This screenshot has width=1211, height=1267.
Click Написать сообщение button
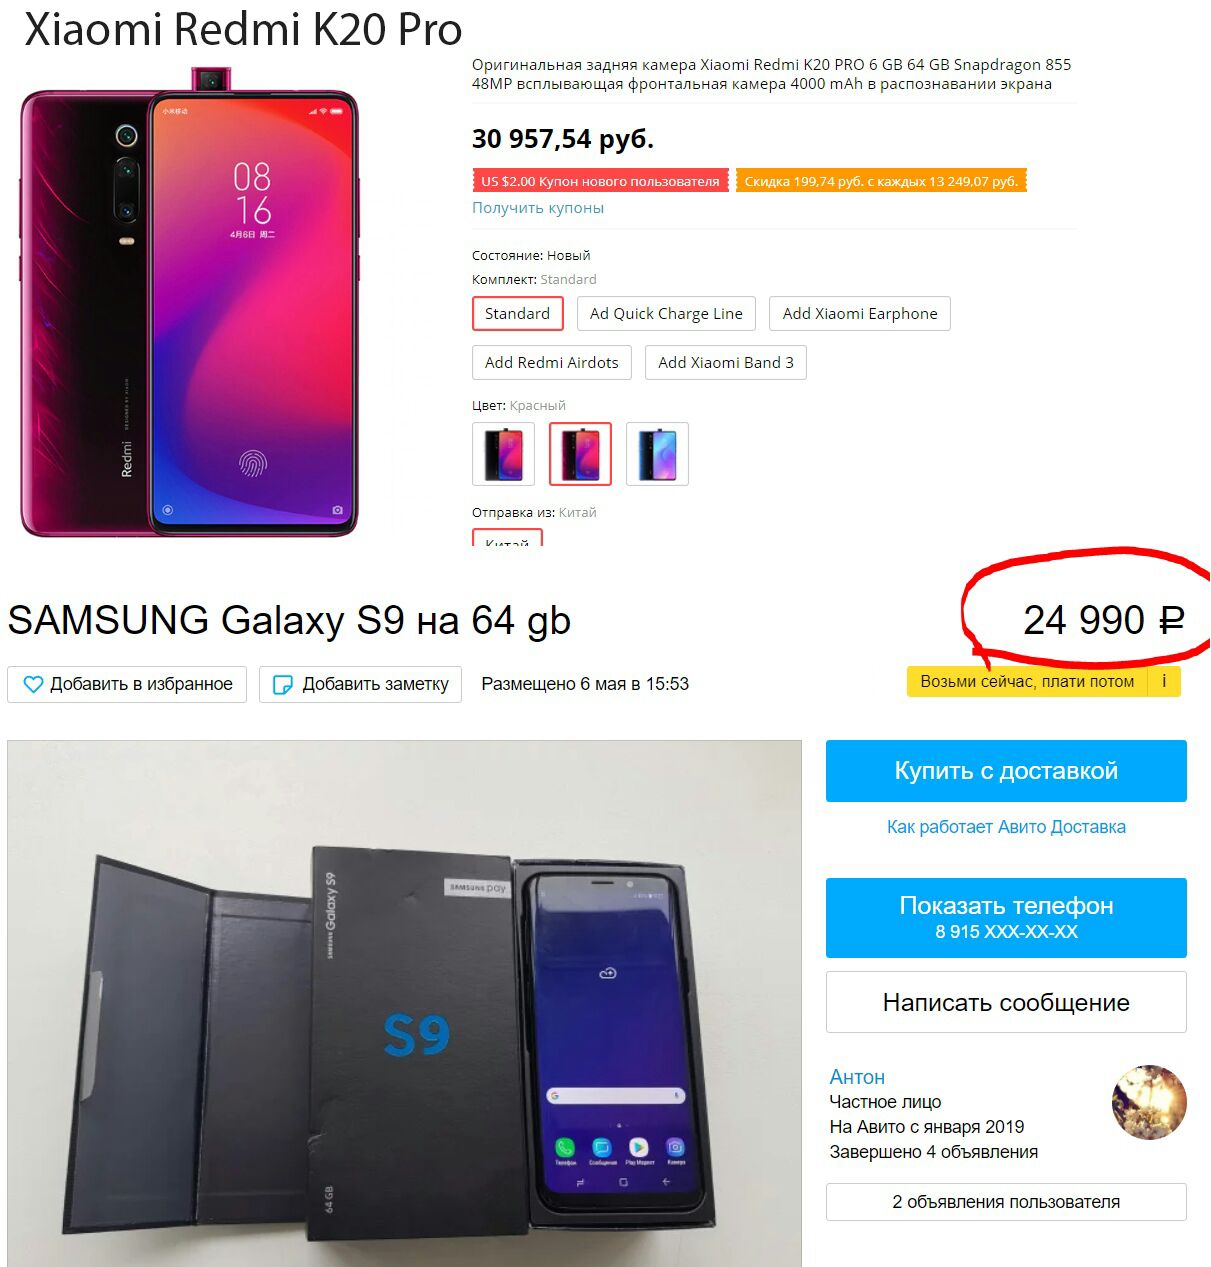pyautogui.click(x=1006, y=1002)
